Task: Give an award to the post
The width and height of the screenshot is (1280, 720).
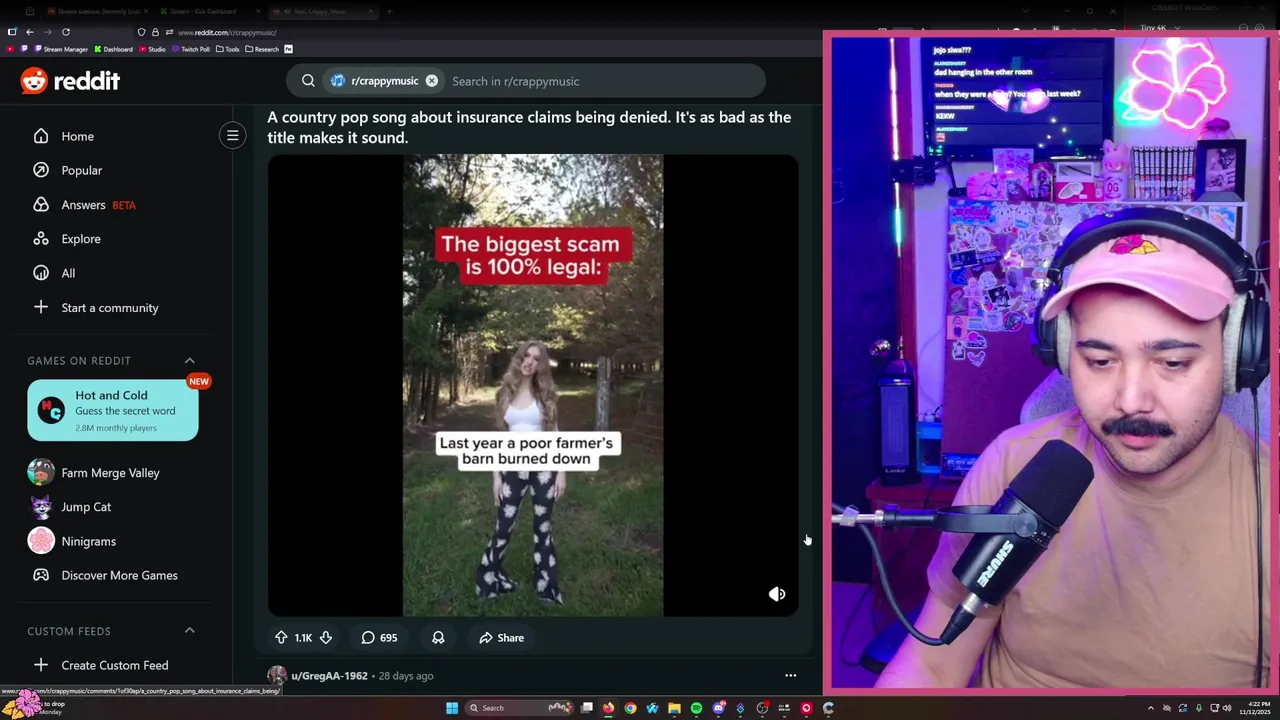Action: click(438, 638)
